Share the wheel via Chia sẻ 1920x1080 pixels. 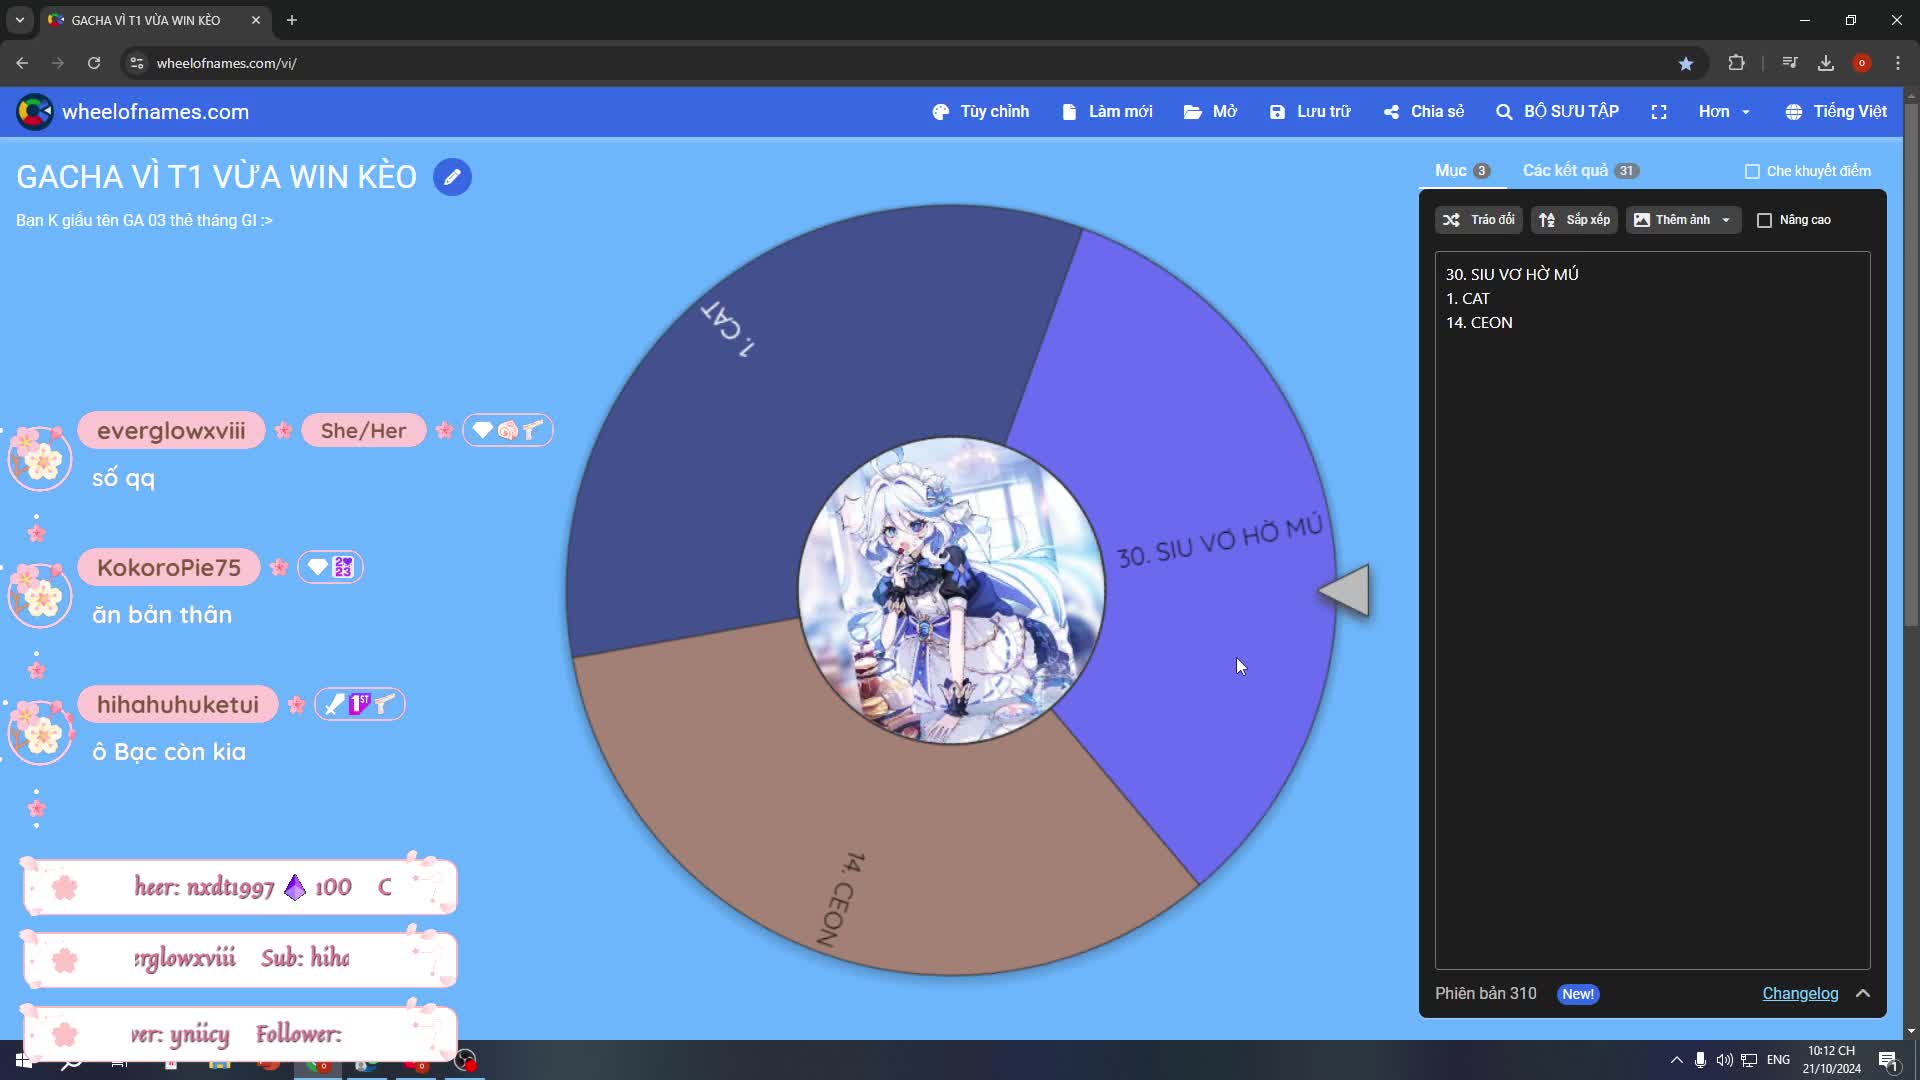coord(1424,112)
